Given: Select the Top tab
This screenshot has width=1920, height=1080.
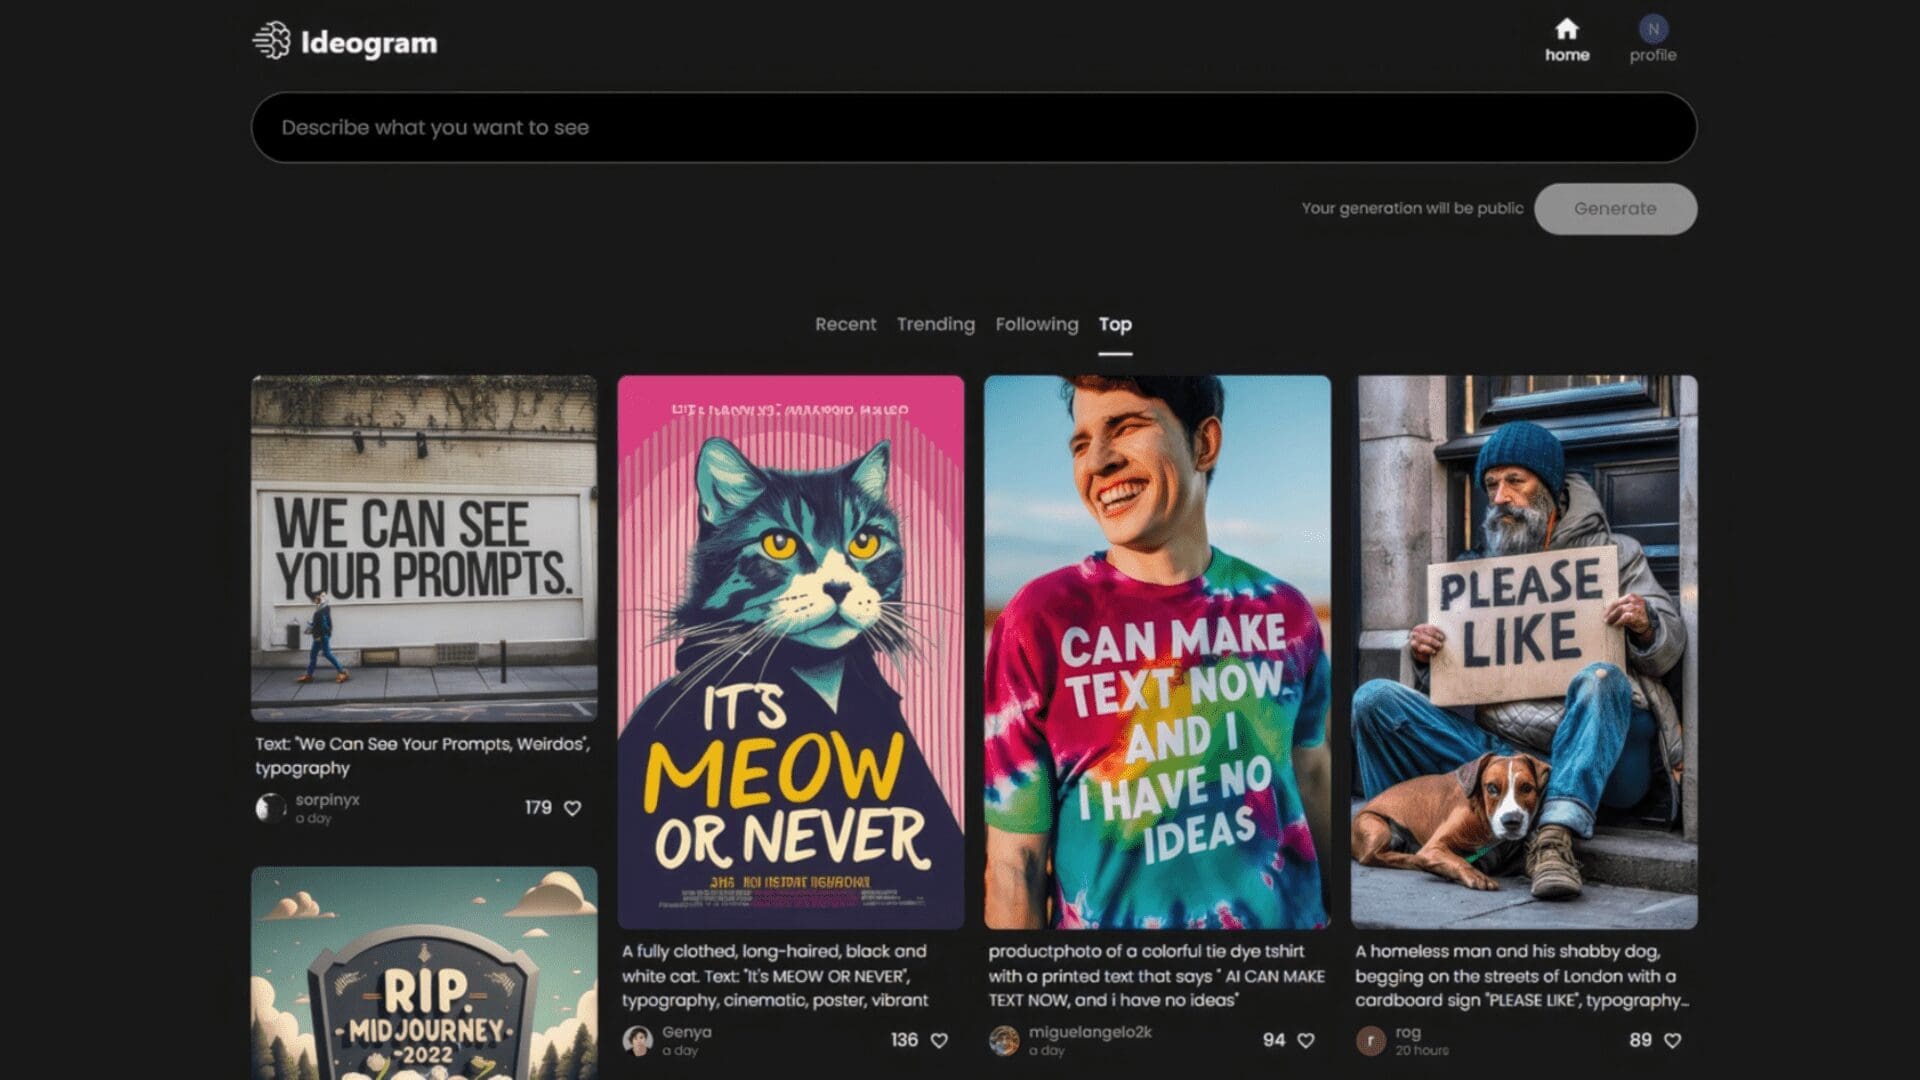Looking at the screenshot, I should [x=1115, y=324].
